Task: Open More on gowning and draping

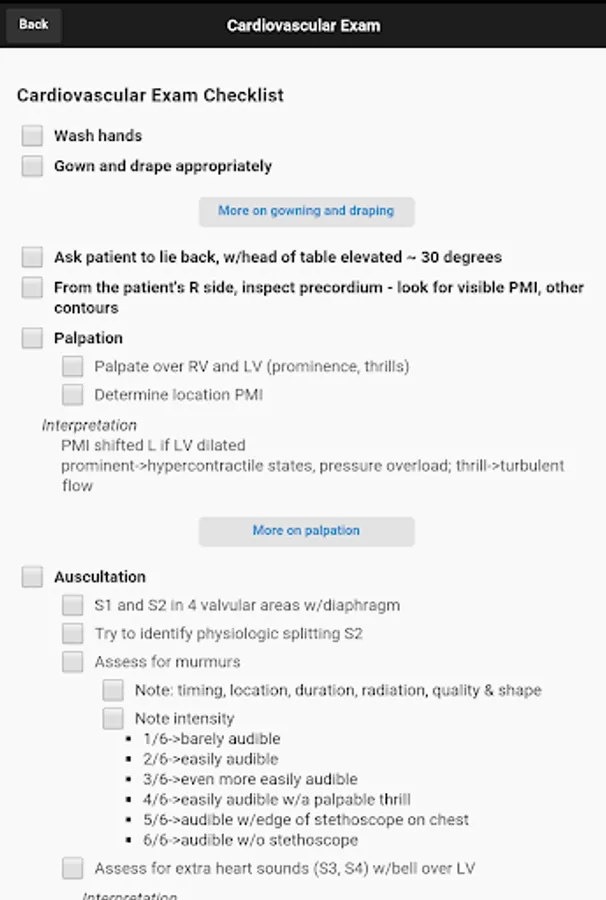Action: 306,211
